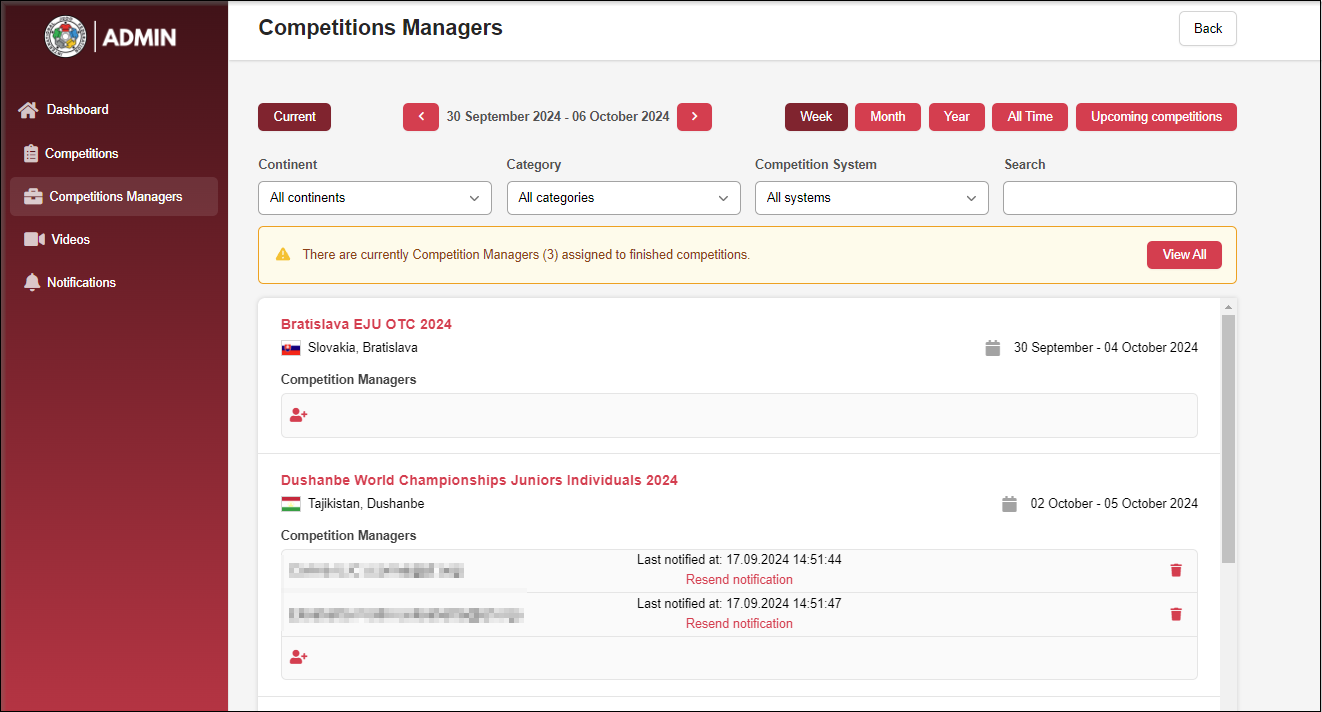Delete the second Dushanbe competition manager
The image size is (1322, 712).
[1176, 614]
